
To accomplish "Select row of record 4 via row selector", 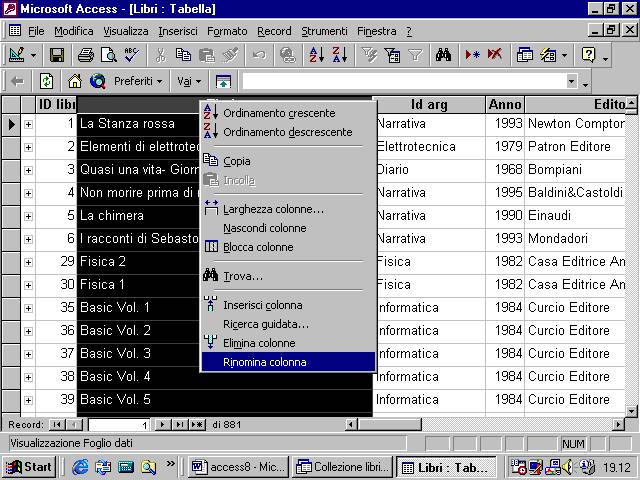I will point(11,193).
